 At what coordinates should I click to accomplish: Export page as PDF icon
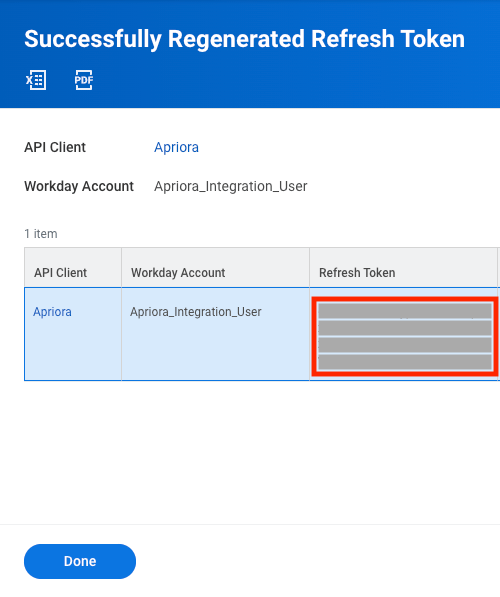[x=84, y=80]
